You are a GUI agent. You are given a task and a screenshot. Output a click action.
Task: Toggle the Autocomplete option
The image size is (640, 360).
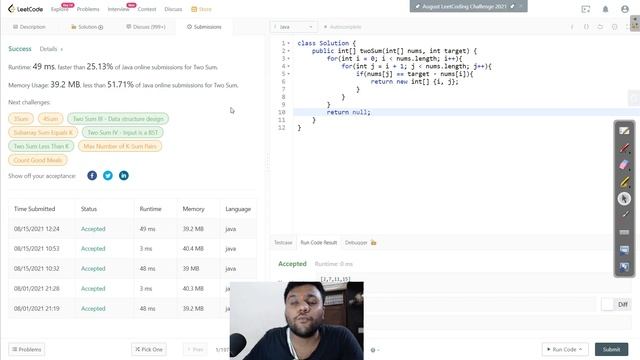point(342,27)
